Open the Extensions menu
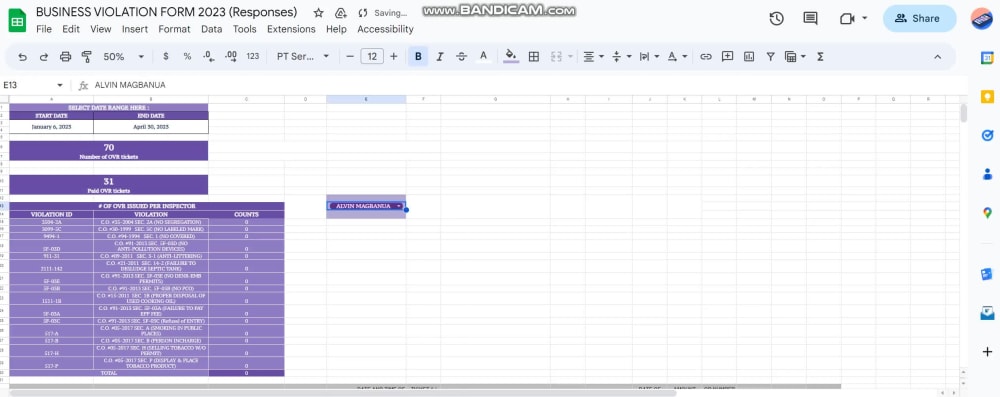1000x397 pixels. (291, 29)
